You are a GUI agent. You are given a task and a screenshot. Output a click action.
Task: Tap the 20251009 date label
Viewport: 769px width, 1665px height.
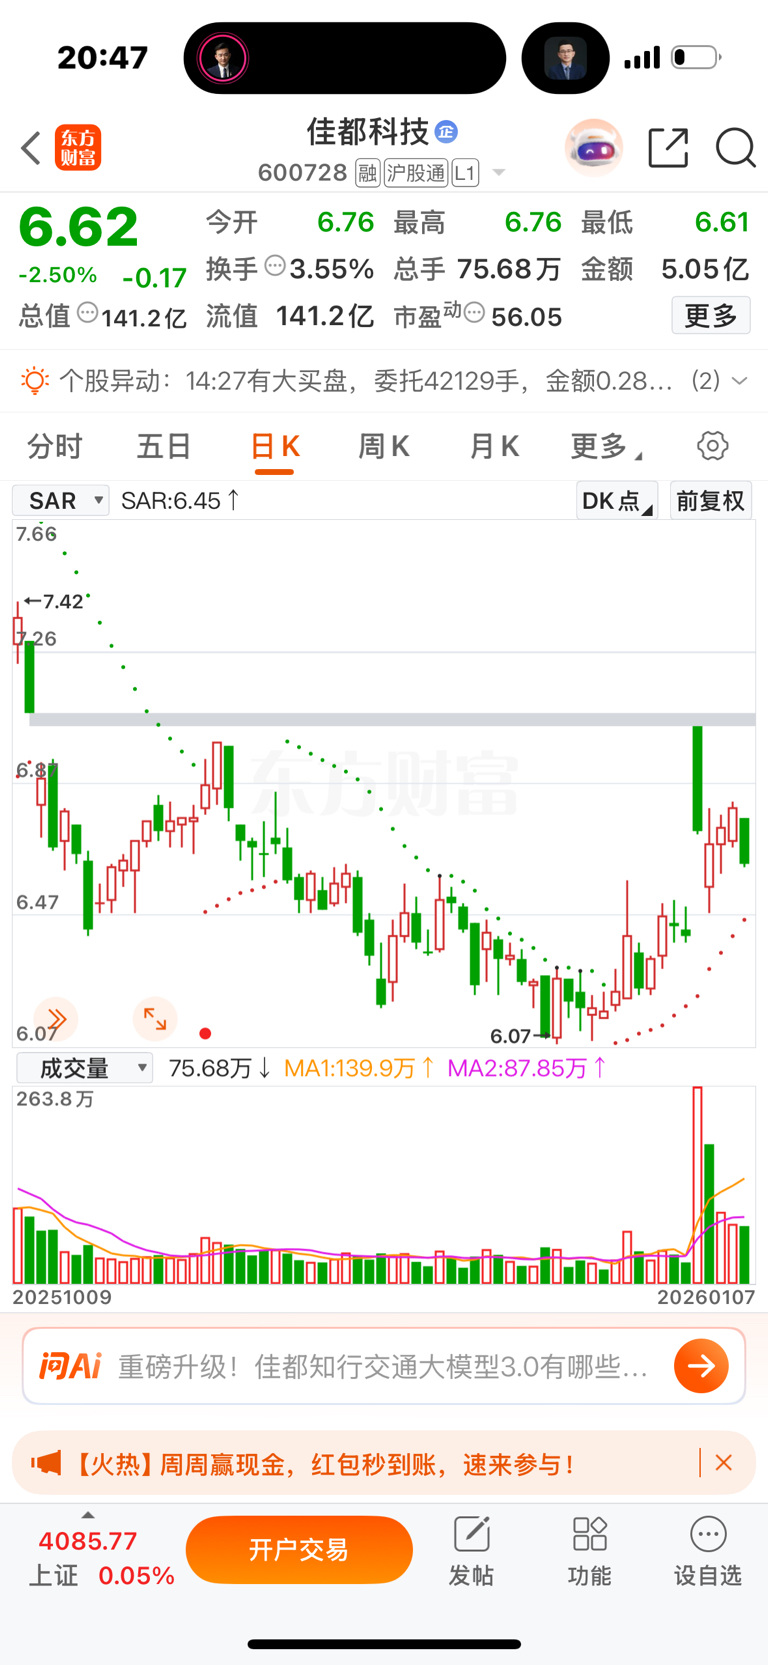point(62,1297)
